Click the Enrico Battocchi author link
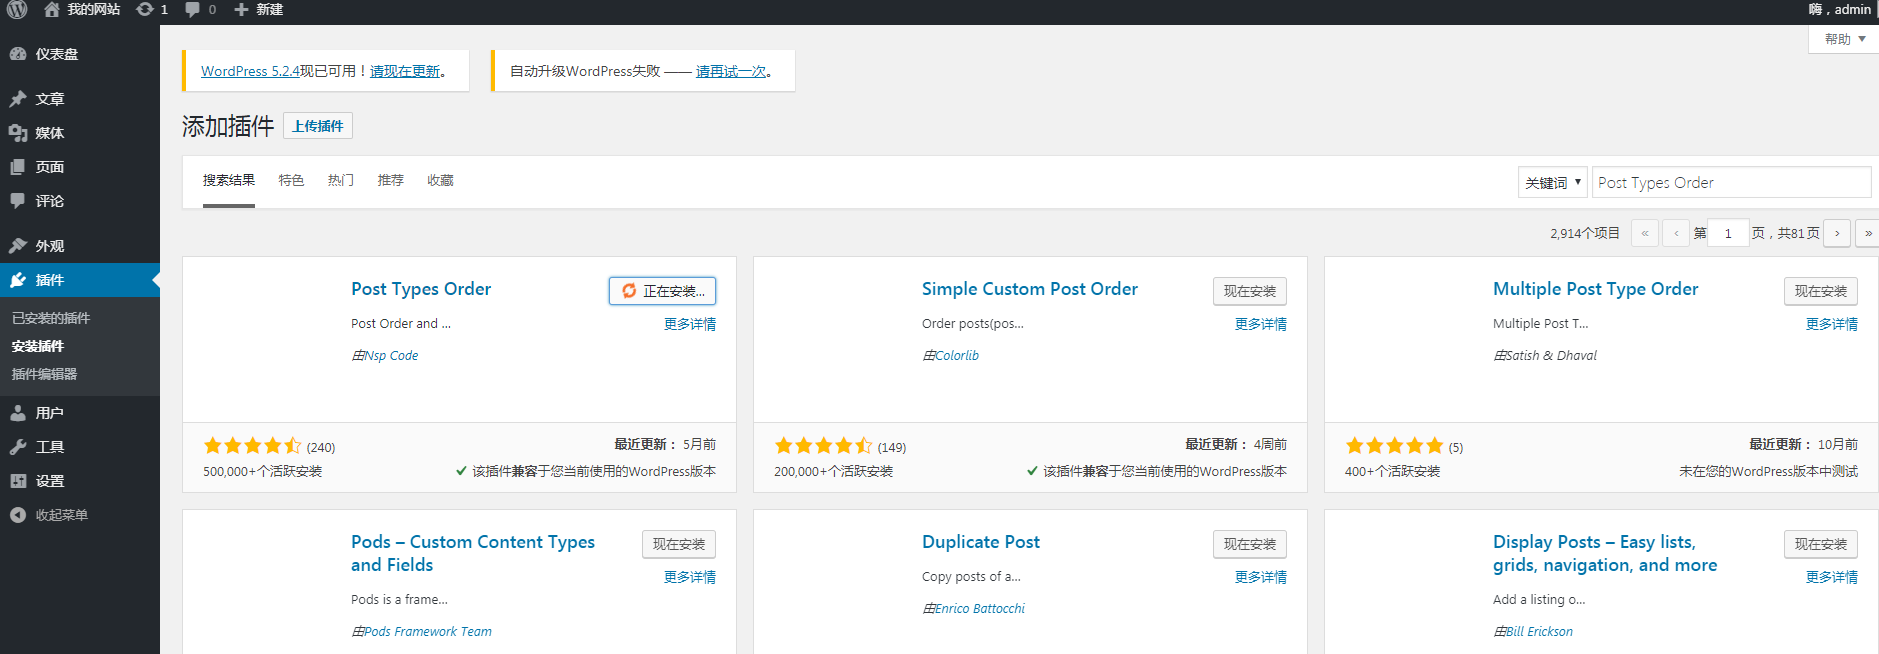 click(980, 608)
